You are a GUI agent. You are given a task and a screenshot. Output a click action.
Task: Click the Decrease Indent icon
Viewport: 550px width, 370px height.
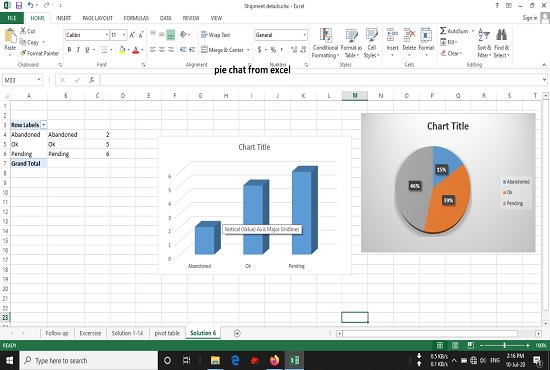coord(183,50)
